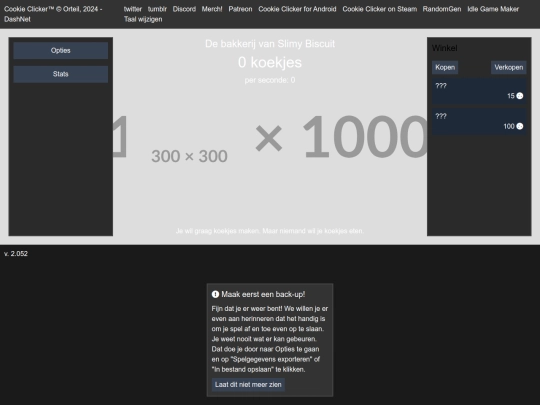This screenshot has width=540, height=405.
Task: Click the 0 koekjes counter
Action: pos(270,62)
